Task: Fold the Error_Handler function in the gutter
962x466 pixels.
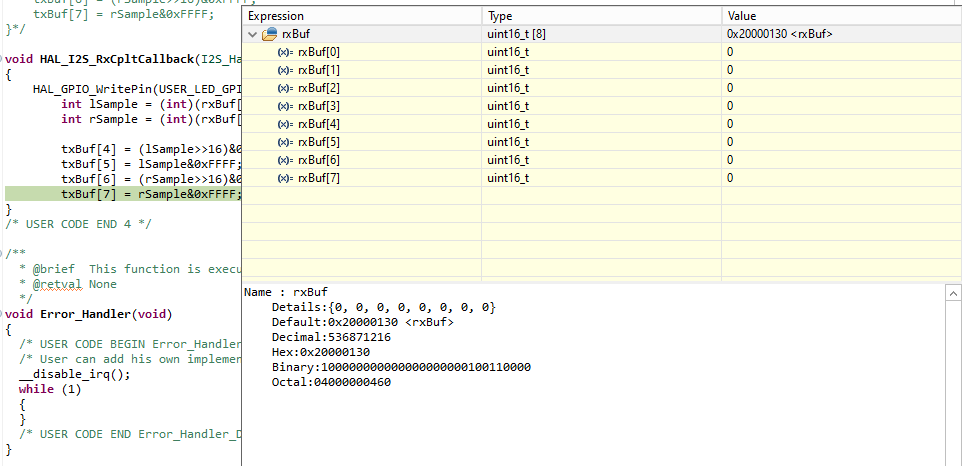Action: 3,314
